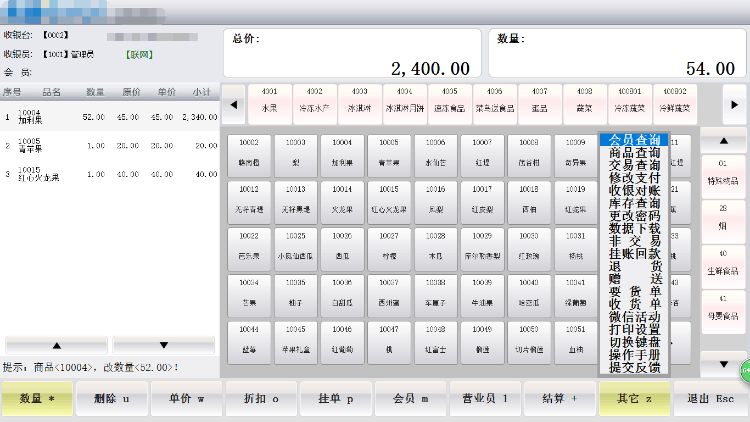
Task: Open side category 28 烟
Action: coord(723,221)
